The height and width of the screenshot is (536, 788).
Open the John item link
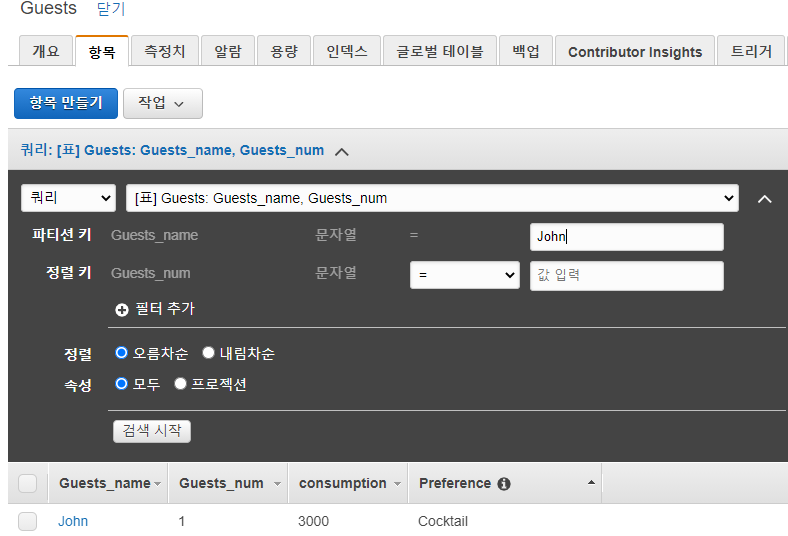(x=73, y=521)
